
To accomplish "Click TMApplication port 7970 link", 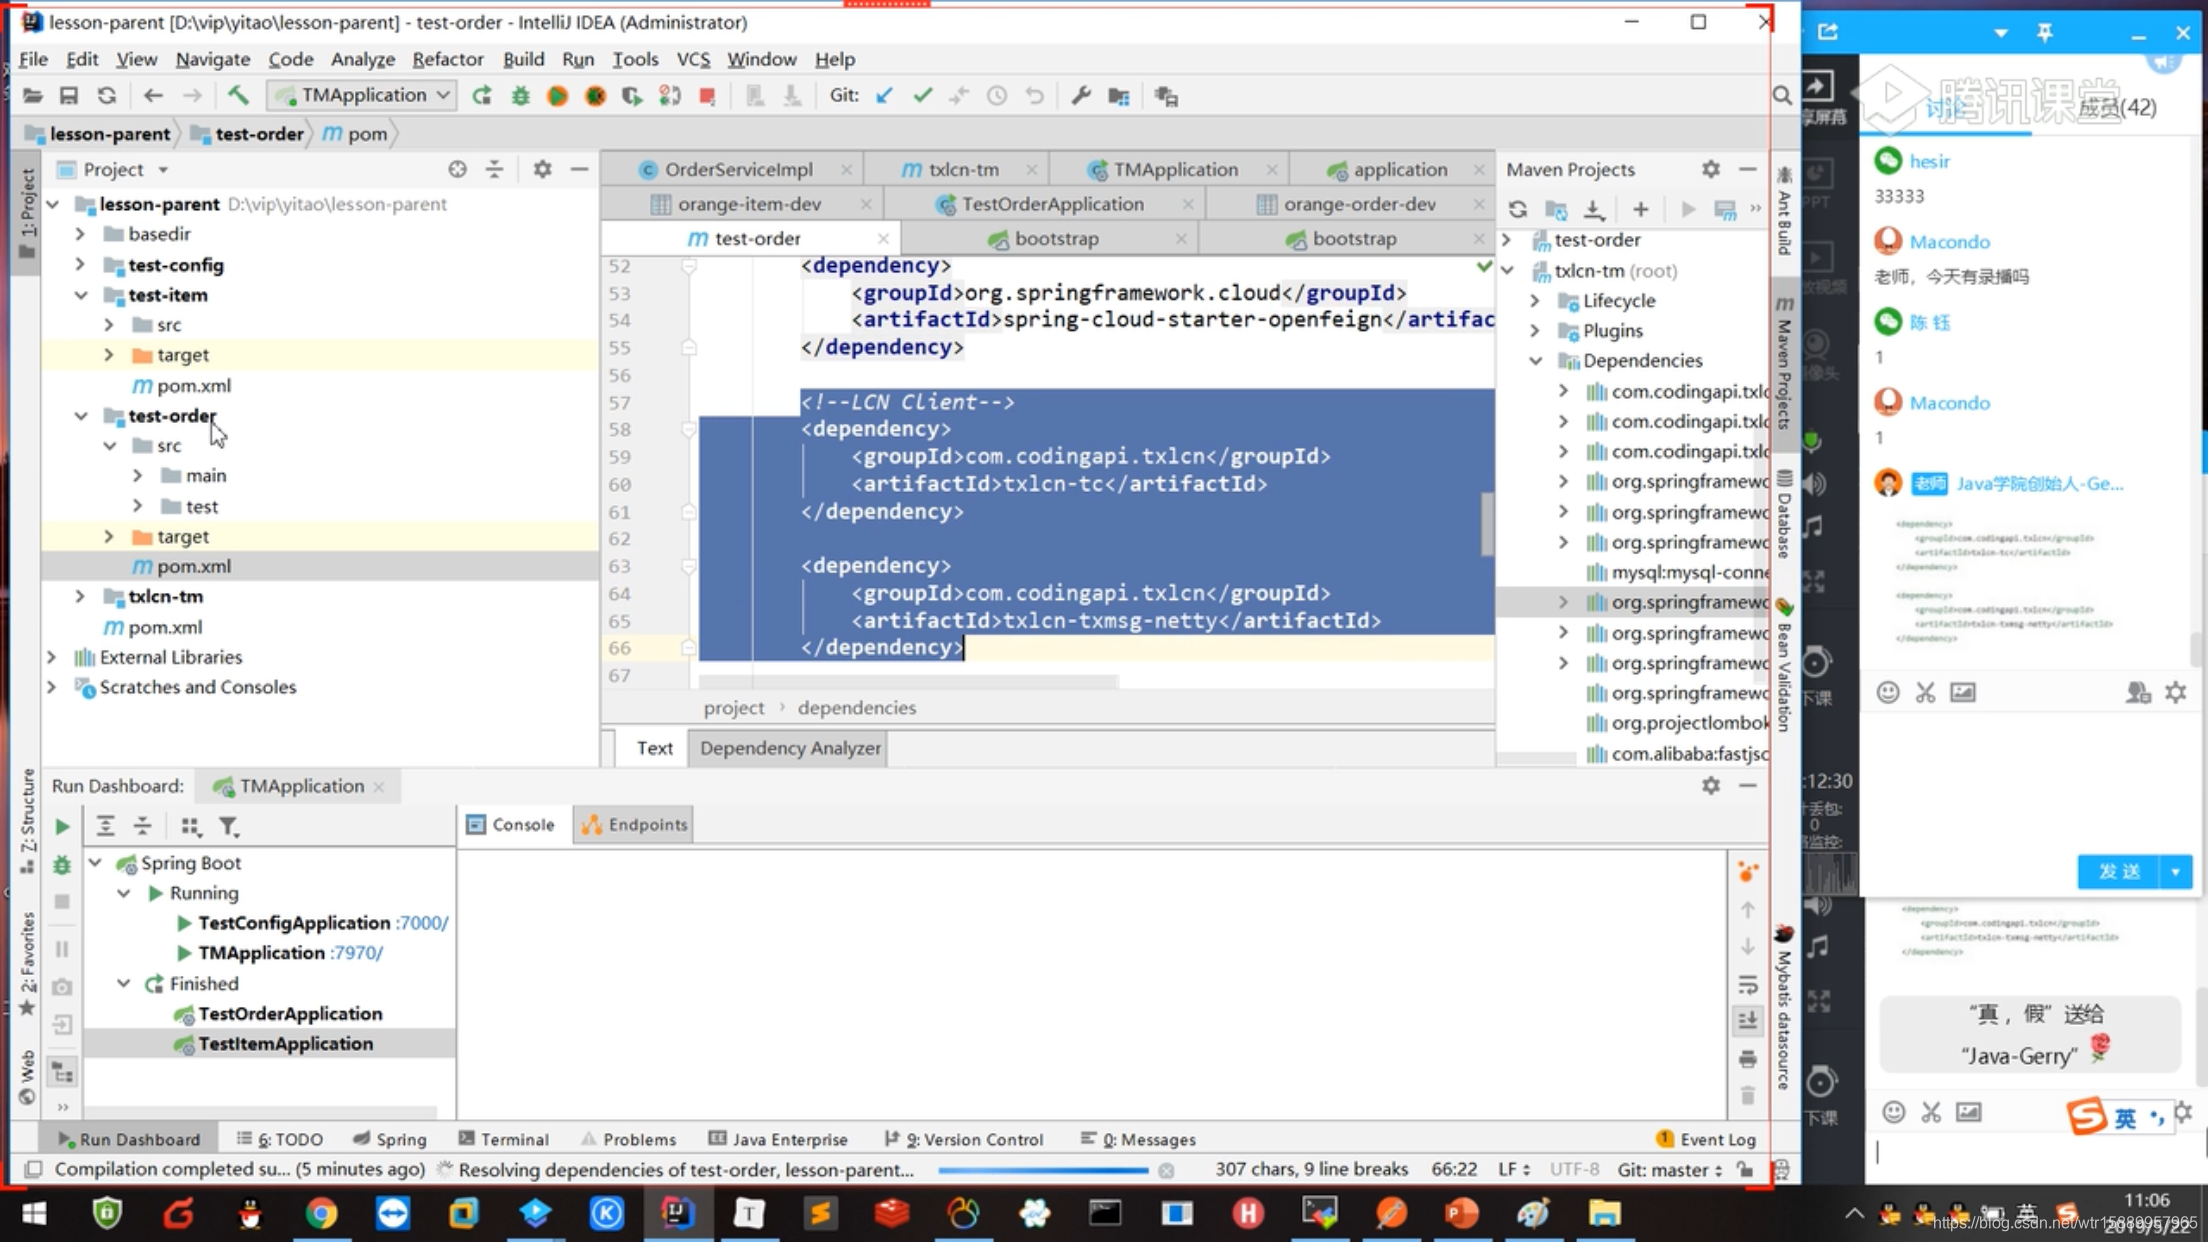I will pos(356,953).
